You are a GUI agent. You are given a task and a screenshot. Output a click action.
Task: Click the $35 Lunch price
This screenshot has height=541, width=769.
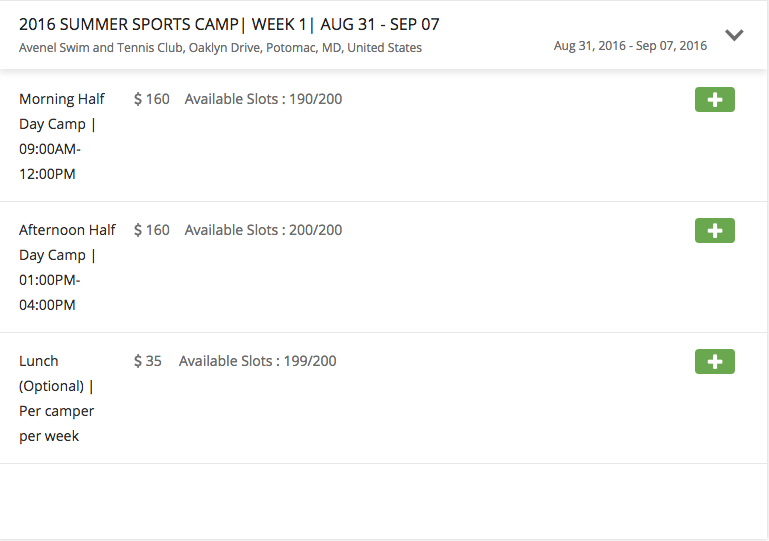point(148,361)
